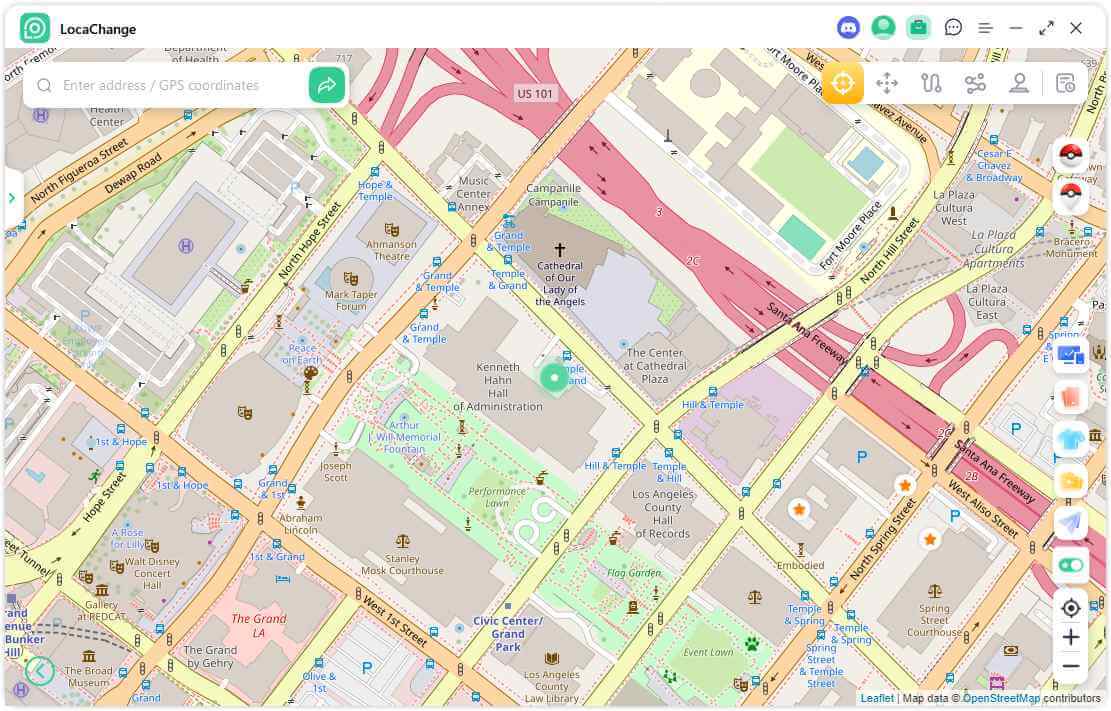Click the Music Center Annex label
Viewport: 1111px width, 711px height.
[x=473, y=194]
